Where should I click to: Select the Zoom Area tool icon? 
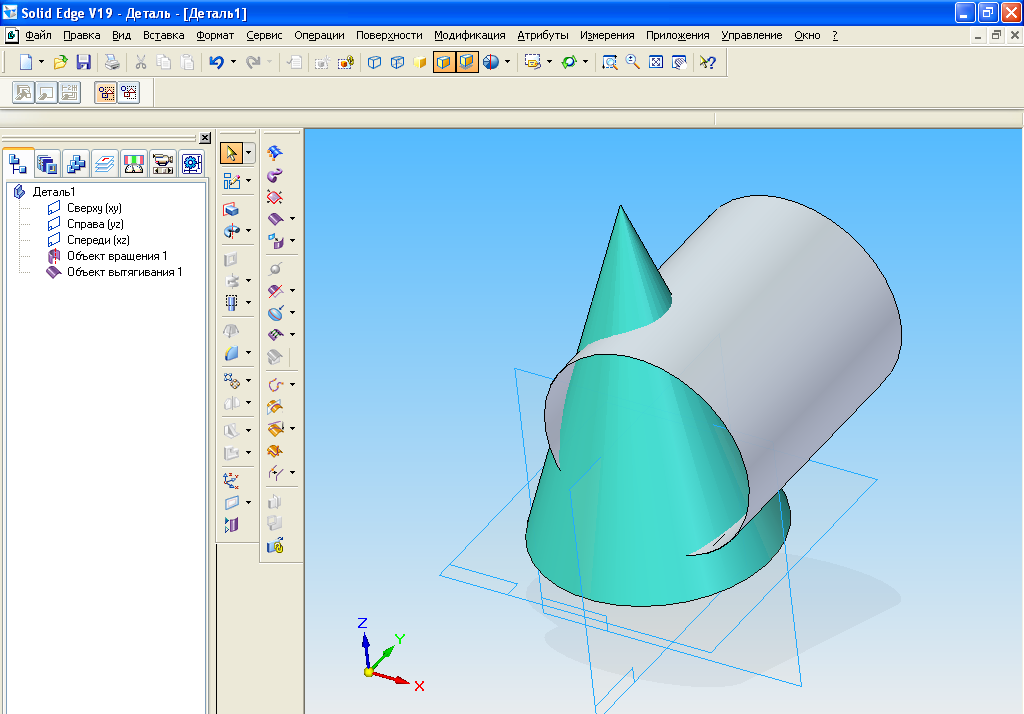609,62
